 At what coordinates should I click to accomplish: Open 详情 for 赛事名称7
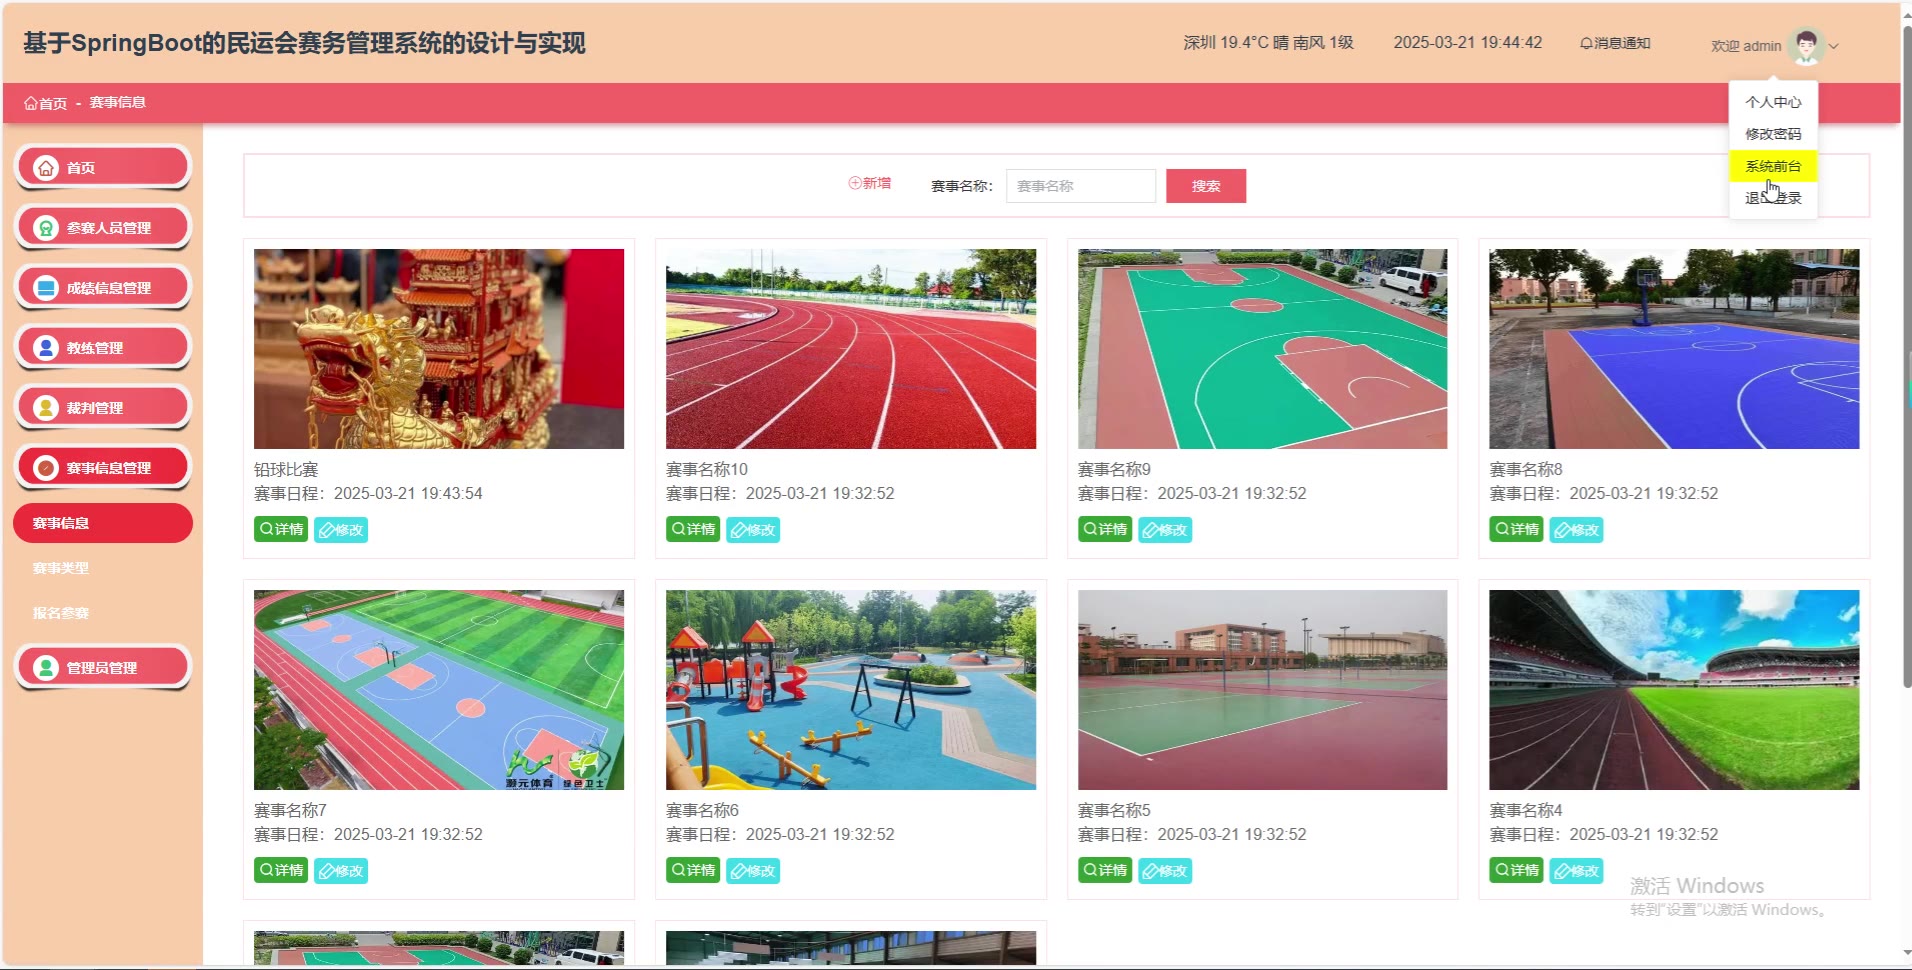(x=281, y=870)
